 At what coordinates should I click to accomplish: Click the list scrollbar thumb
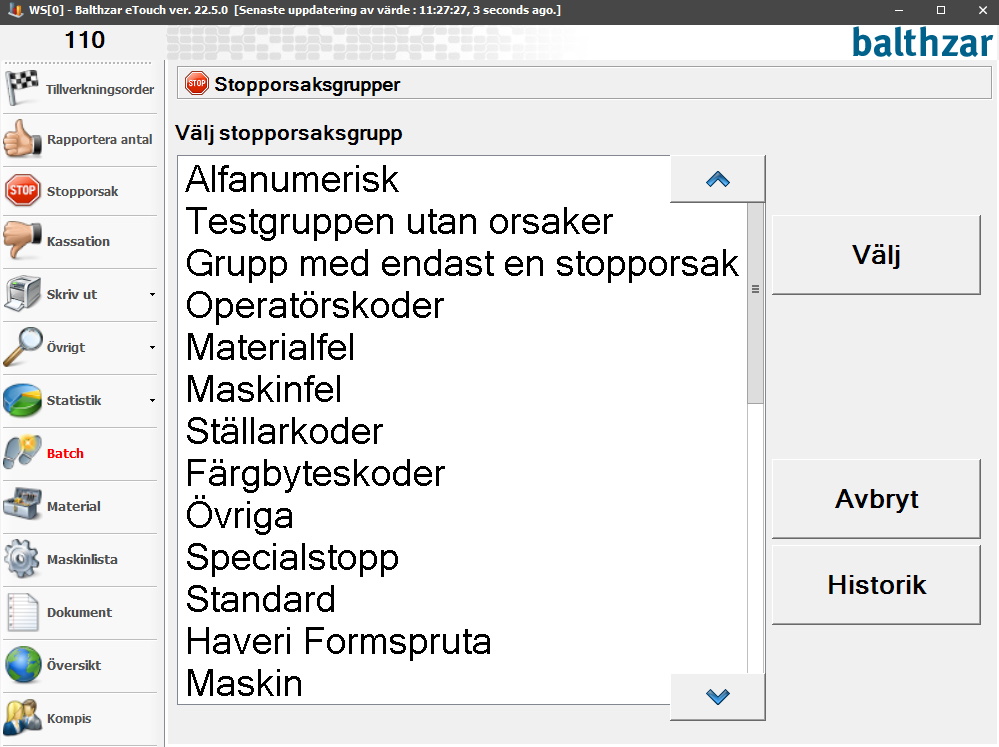point(756,303)
